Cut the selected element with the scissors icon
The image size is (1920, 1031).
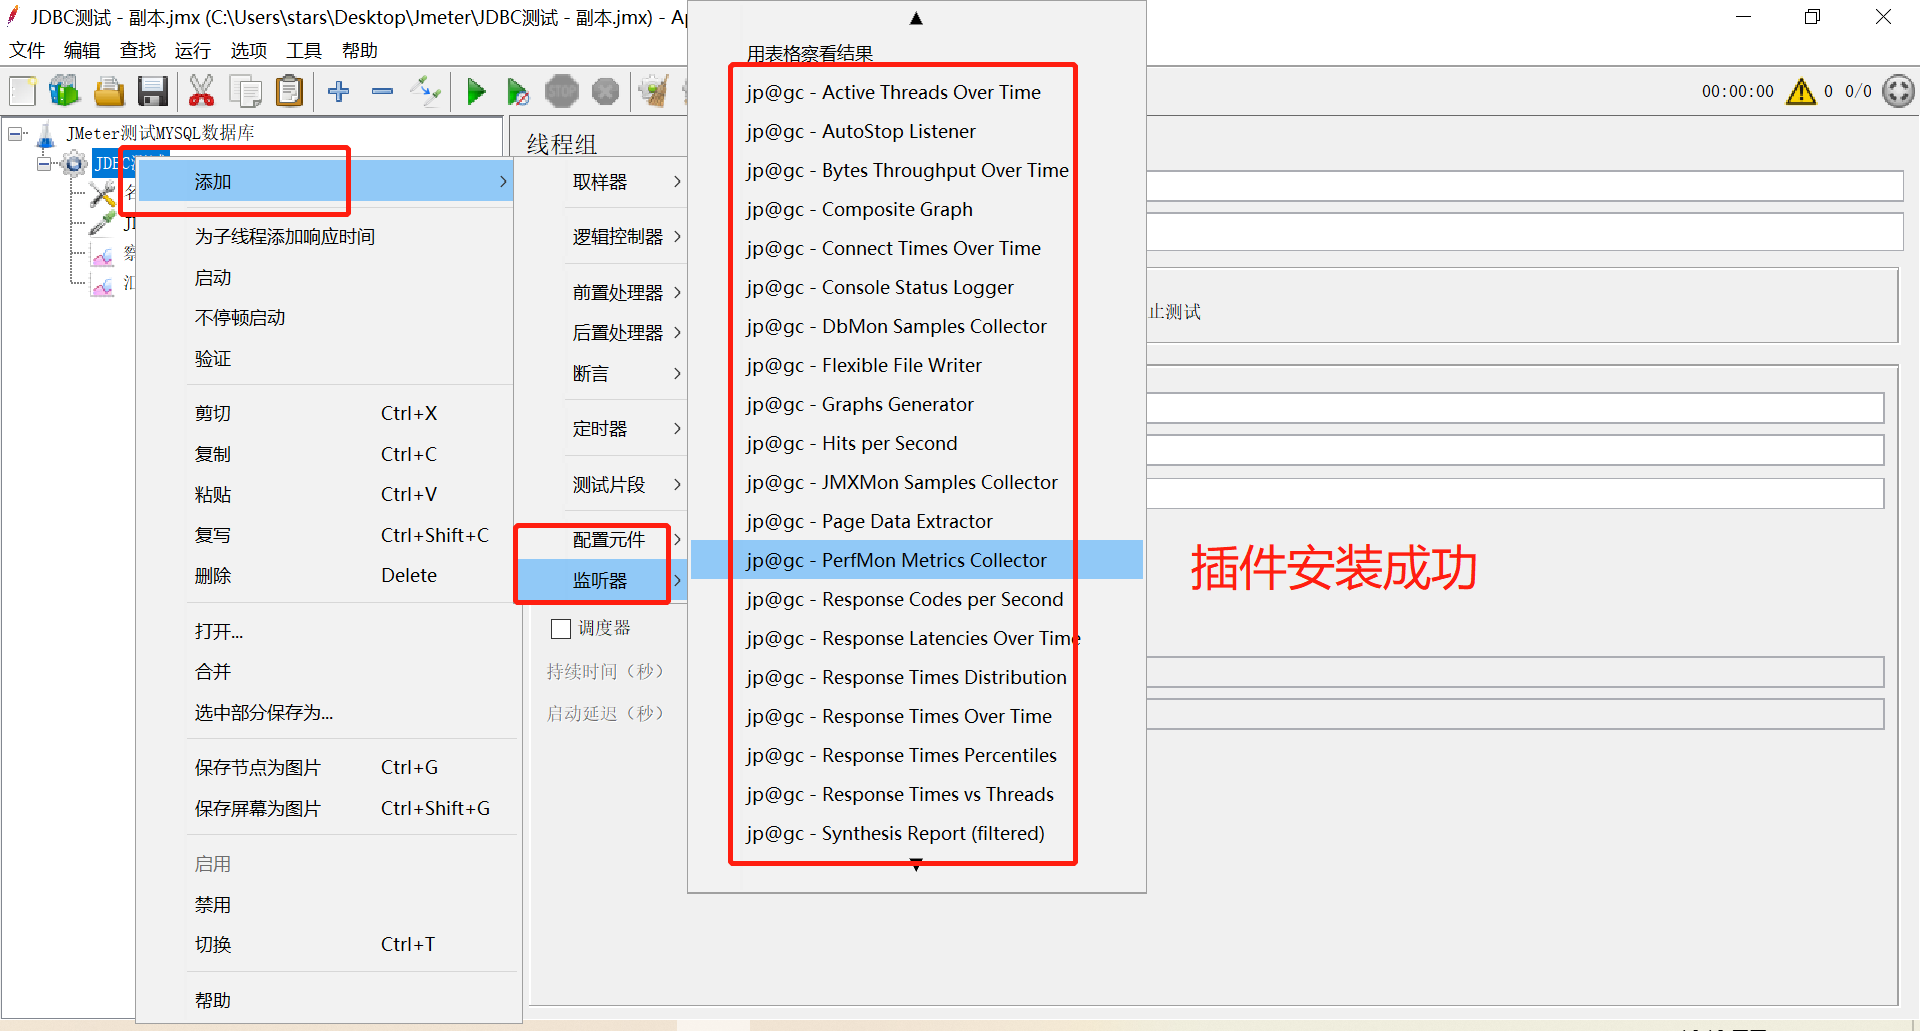[201, 91]
